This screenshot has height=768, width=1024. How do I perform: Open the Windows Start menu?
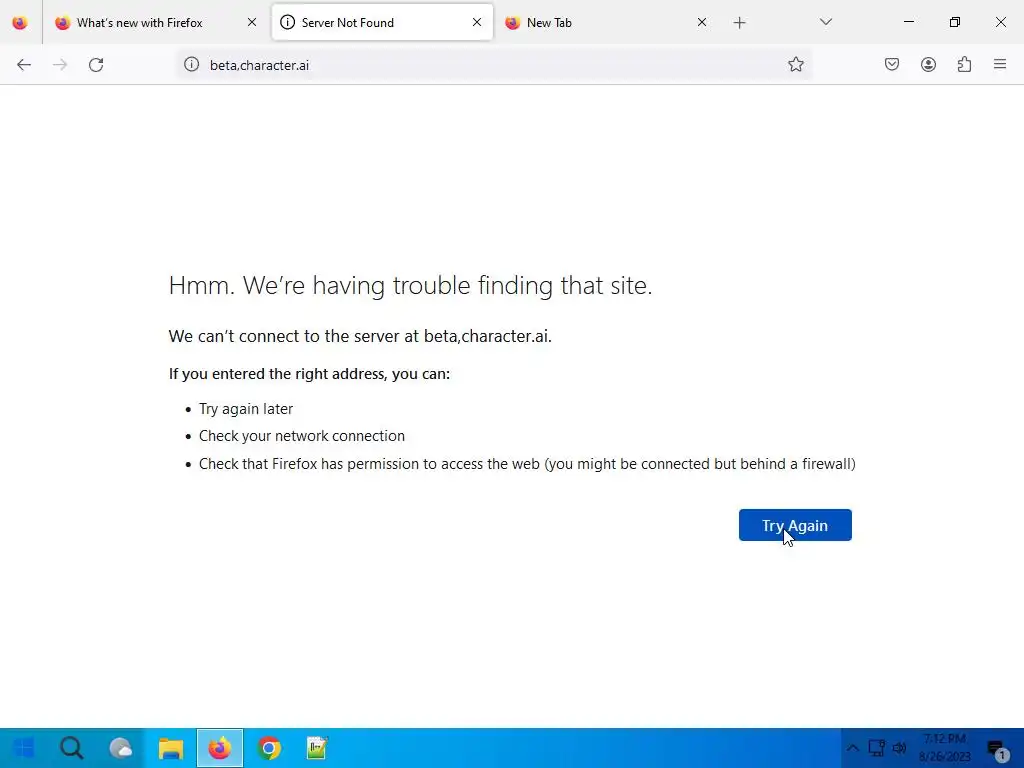23,748
